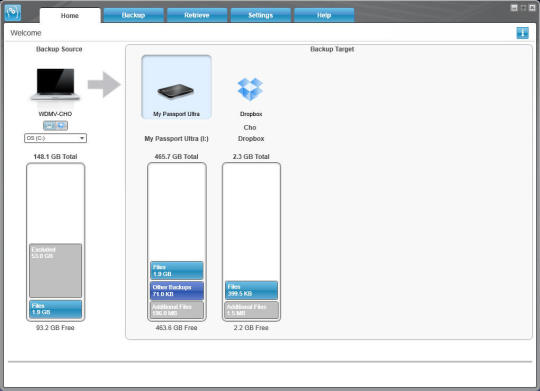Screen dimensions: 540x391
Task: Open the OS (C:) drive dropdown
Action: (x=55, y=138)
